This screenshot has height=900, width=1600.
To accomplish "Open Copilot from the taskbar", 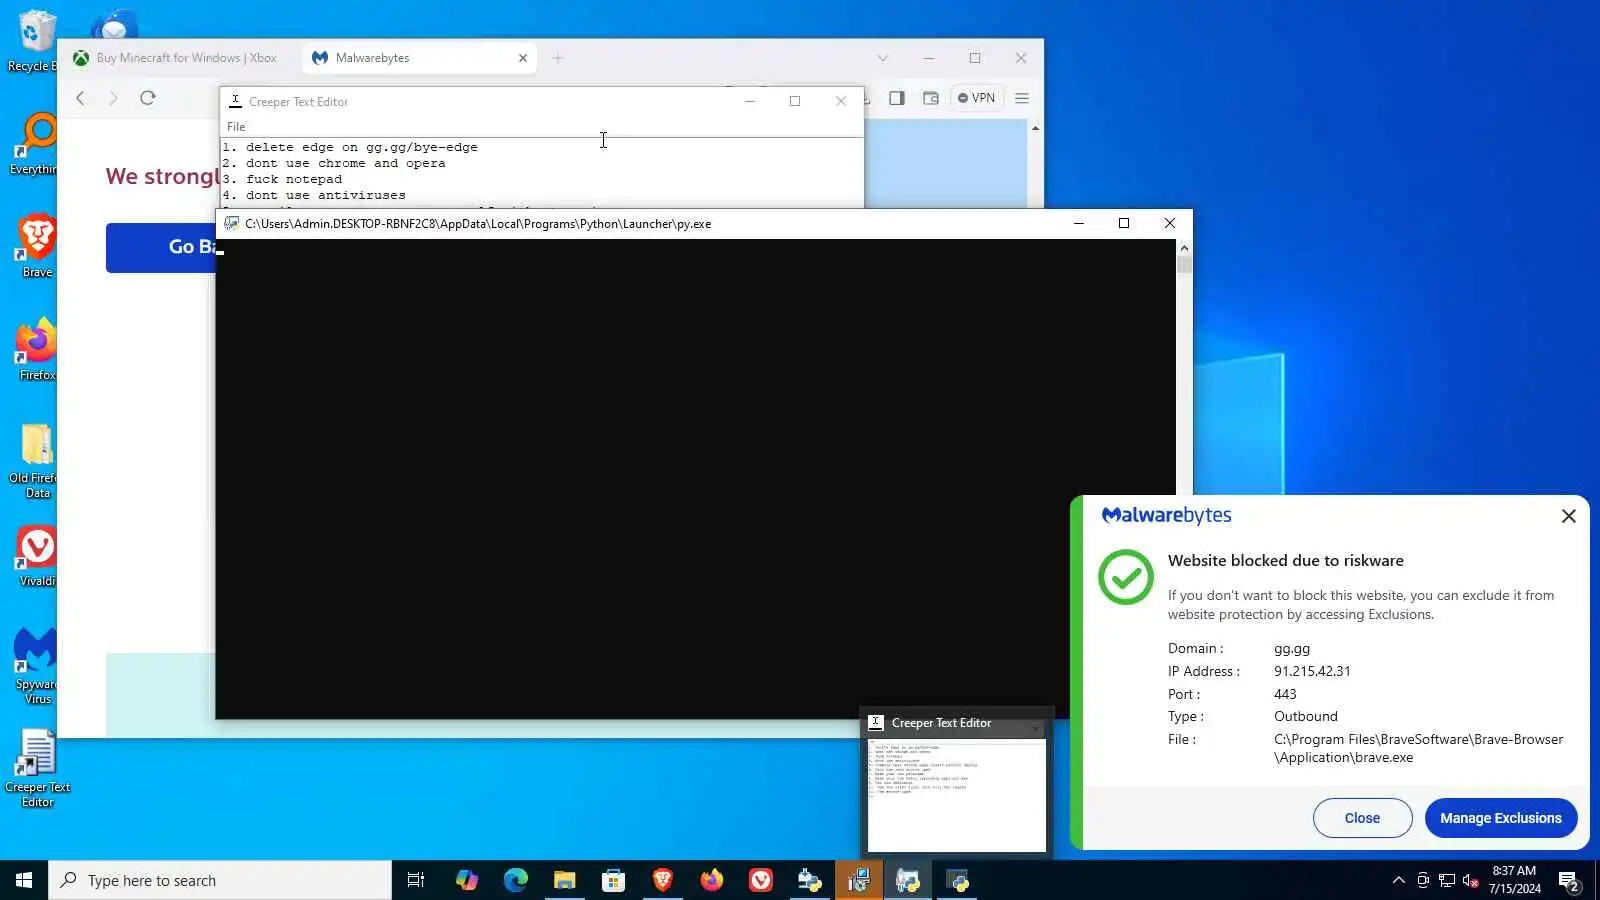I will [466, 880].
